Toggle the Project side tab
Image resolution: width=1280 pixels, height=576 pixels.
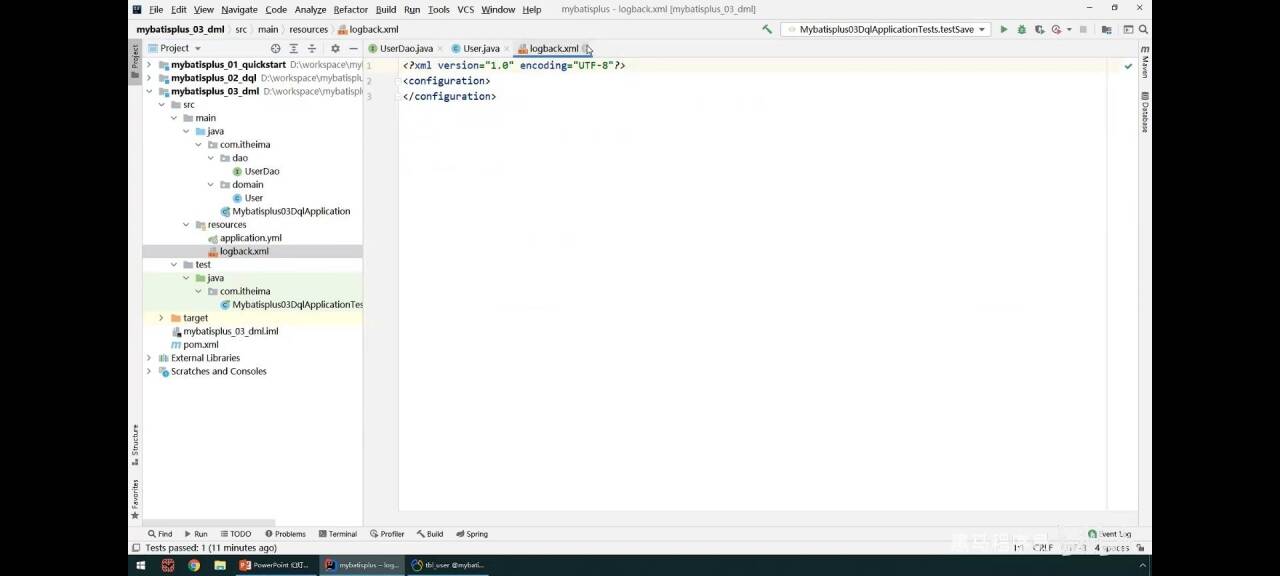135,62
